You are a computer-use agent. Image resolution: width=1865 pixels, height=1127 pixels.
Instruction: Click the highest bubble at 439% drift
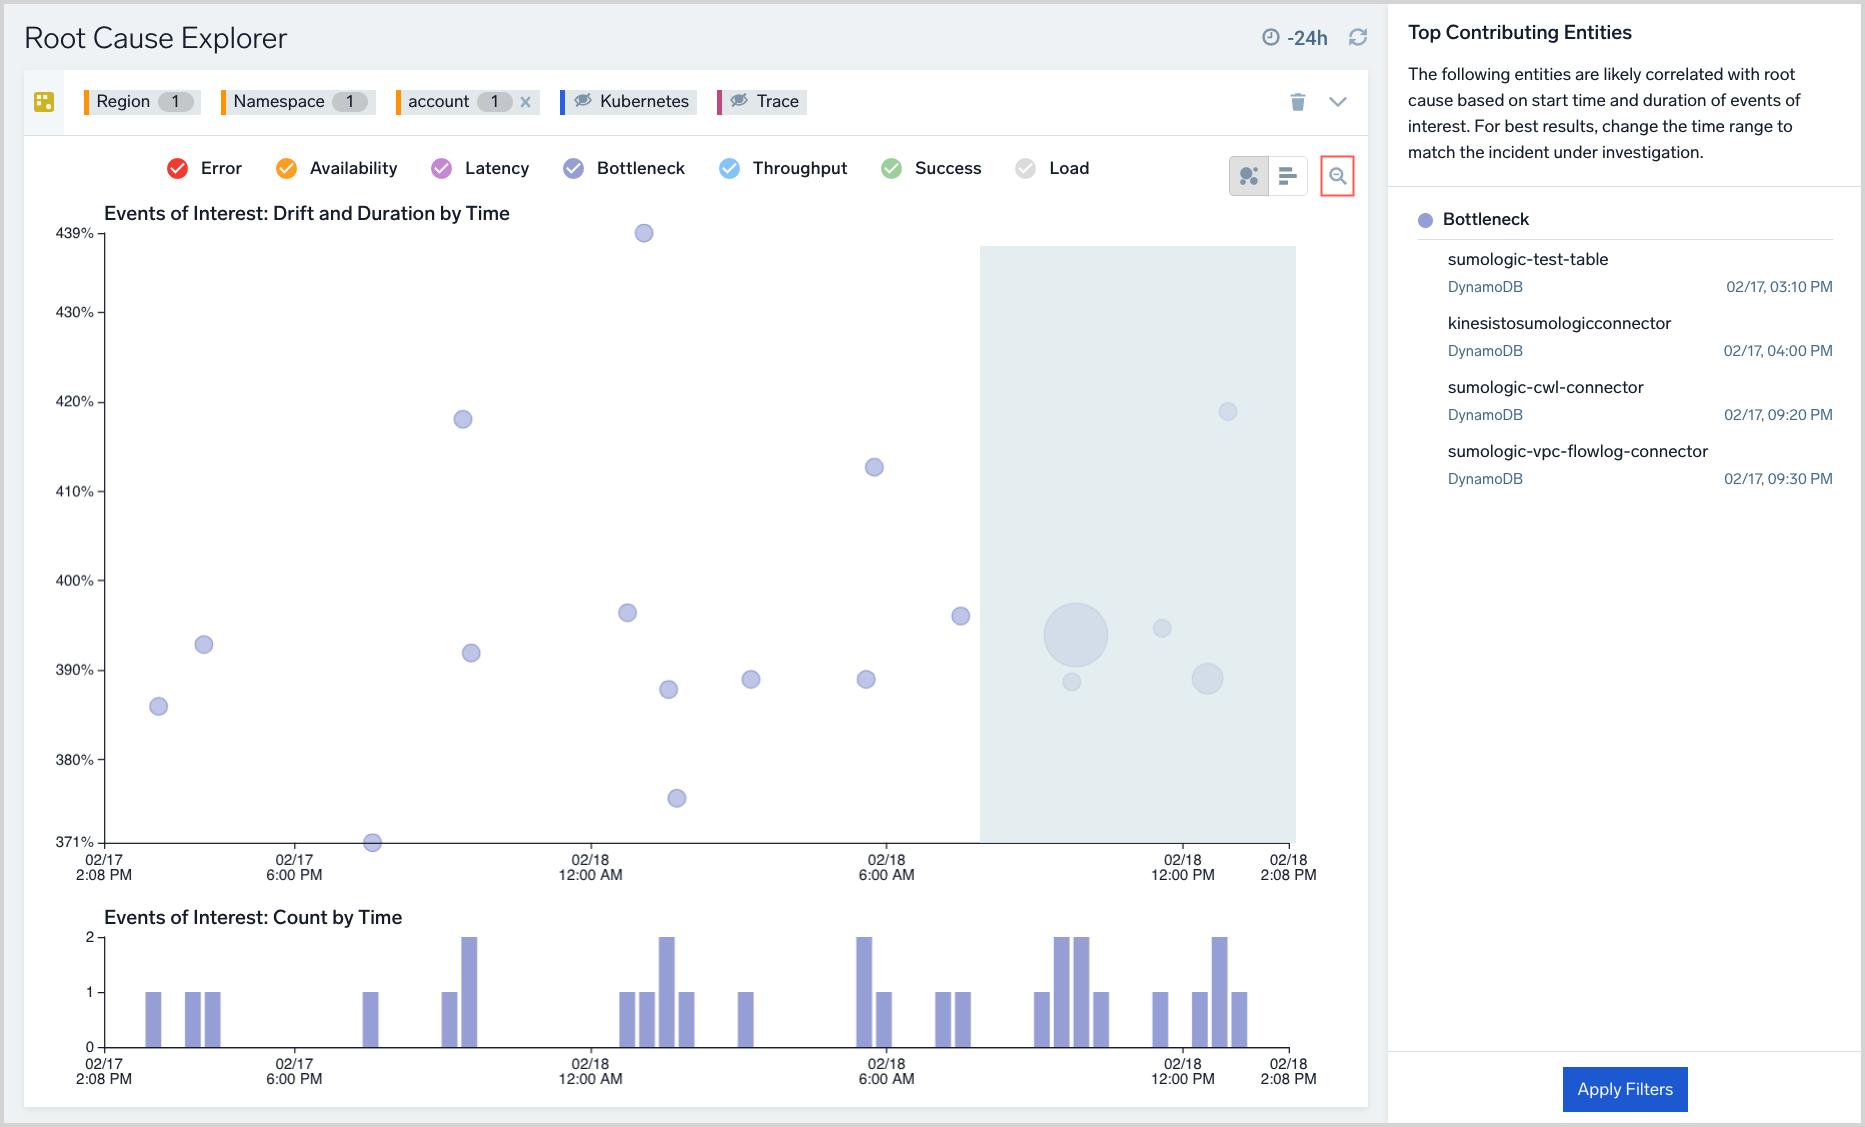644,233
